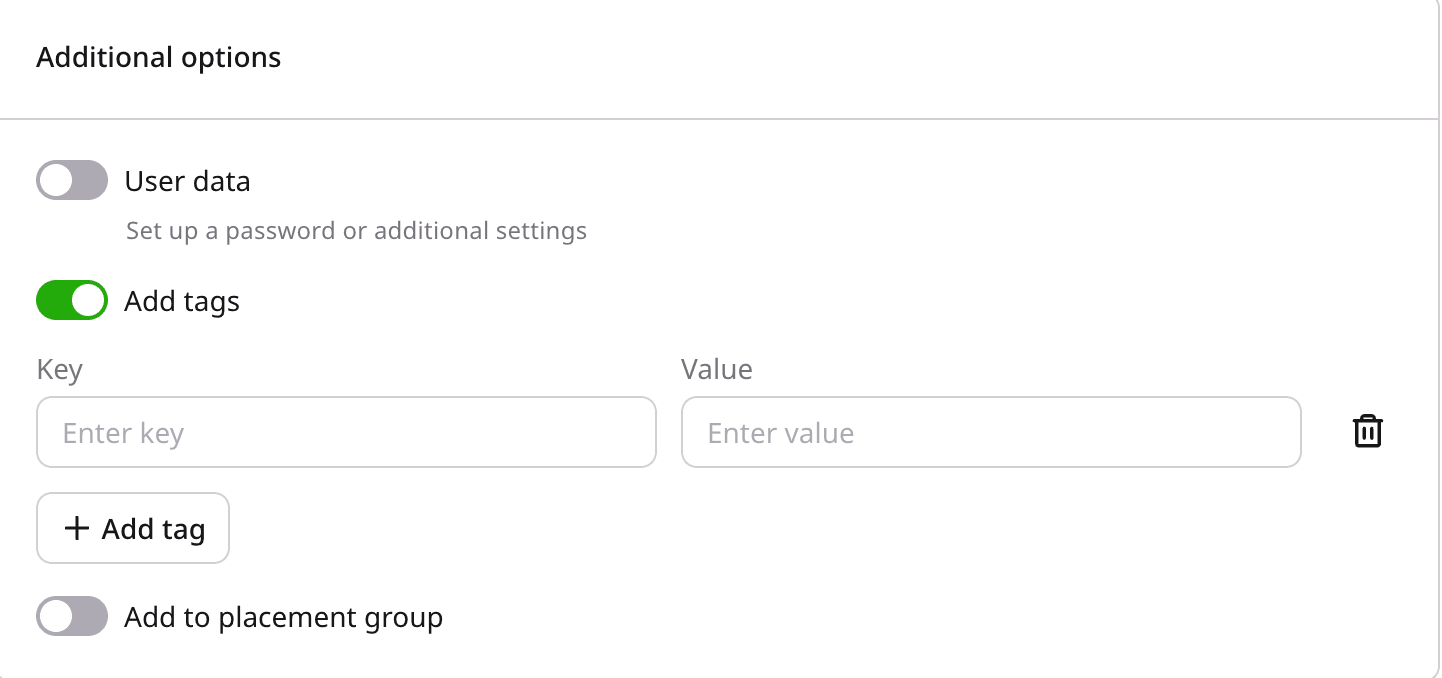1442x678 pixels.
Task: Delete the tag row with trash icon
Action: point(1367,432)
